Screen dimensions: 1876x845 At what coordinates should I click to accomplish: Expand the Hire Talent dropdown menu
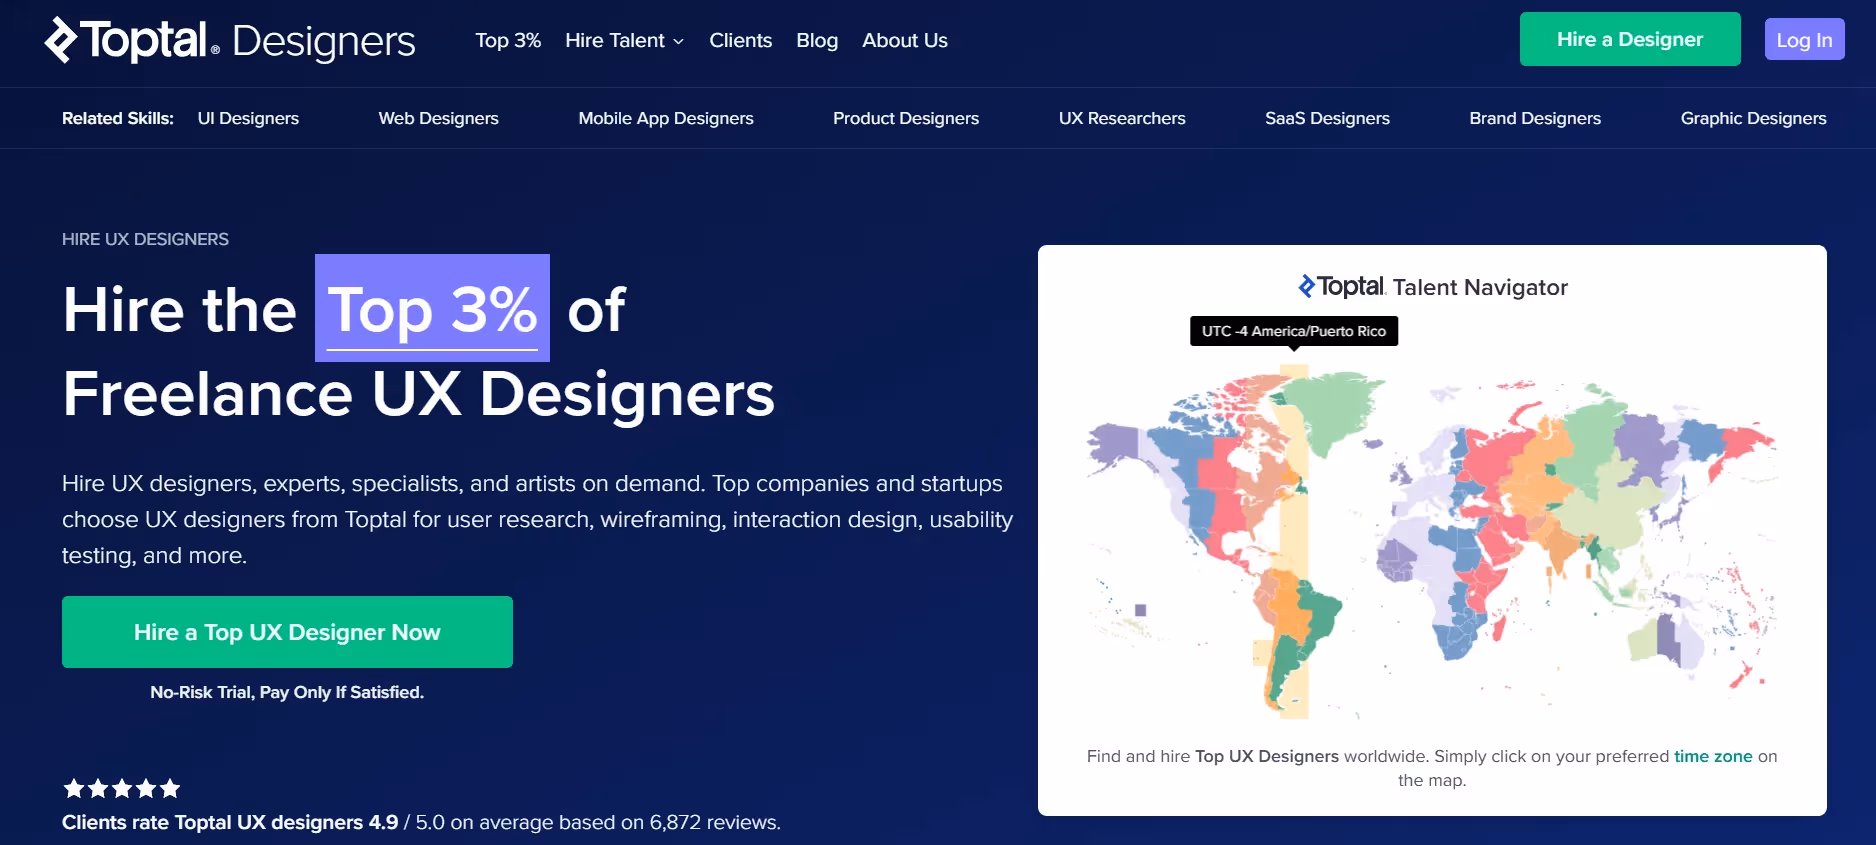pos(624,40)
